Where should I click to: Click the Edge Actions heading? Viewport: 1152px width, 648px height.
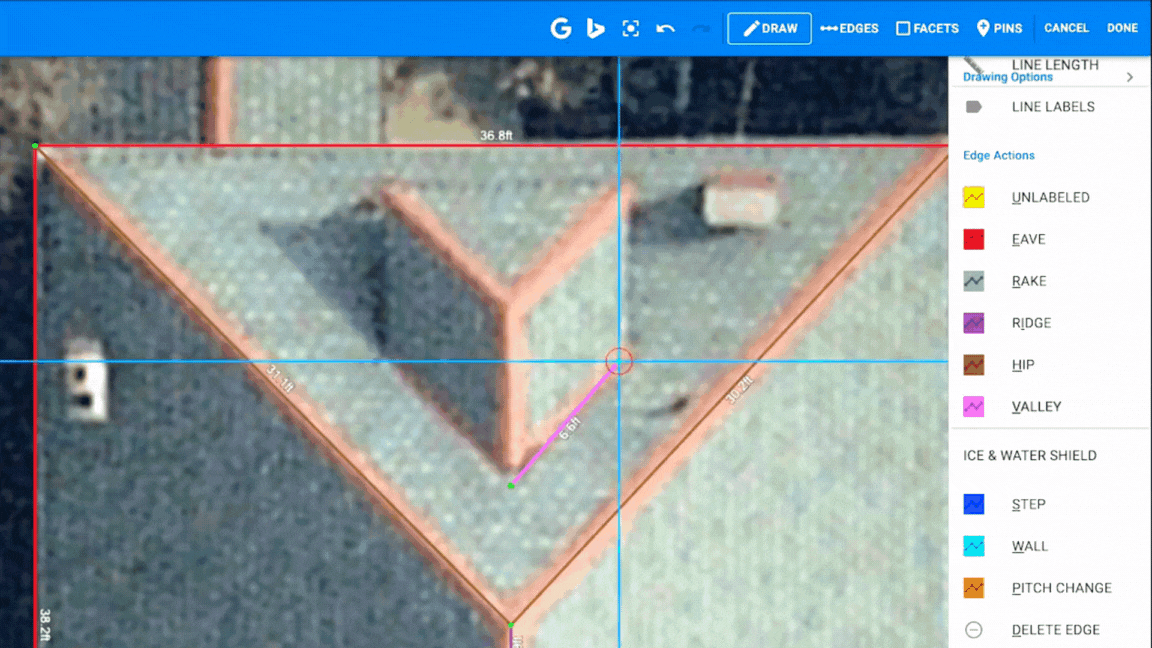click(998, 156)
